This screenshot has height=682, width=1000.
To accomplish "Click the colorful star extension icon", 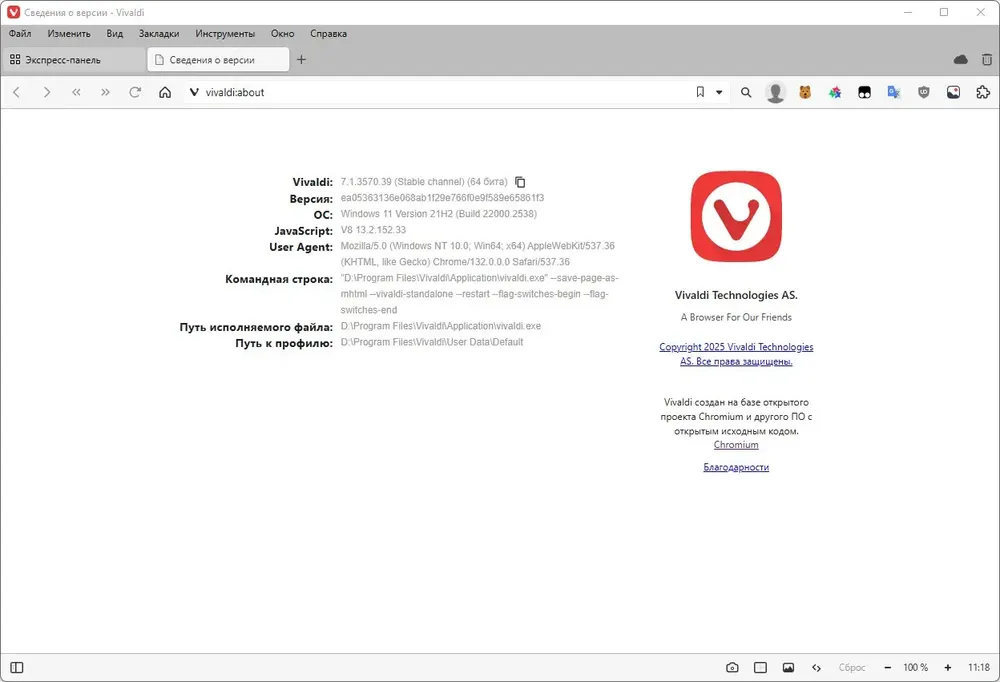I will pyautogui.click(x=835, y=93).
